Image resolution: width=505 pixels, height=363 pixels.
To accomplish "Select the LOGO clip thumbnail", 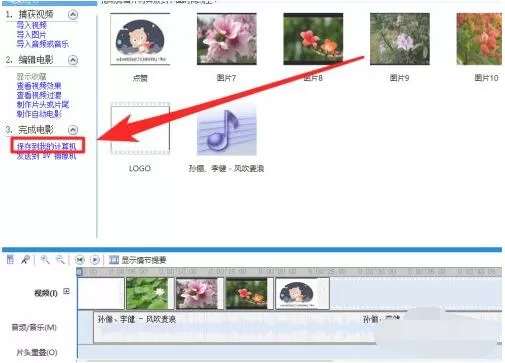I will click(140, 129).
